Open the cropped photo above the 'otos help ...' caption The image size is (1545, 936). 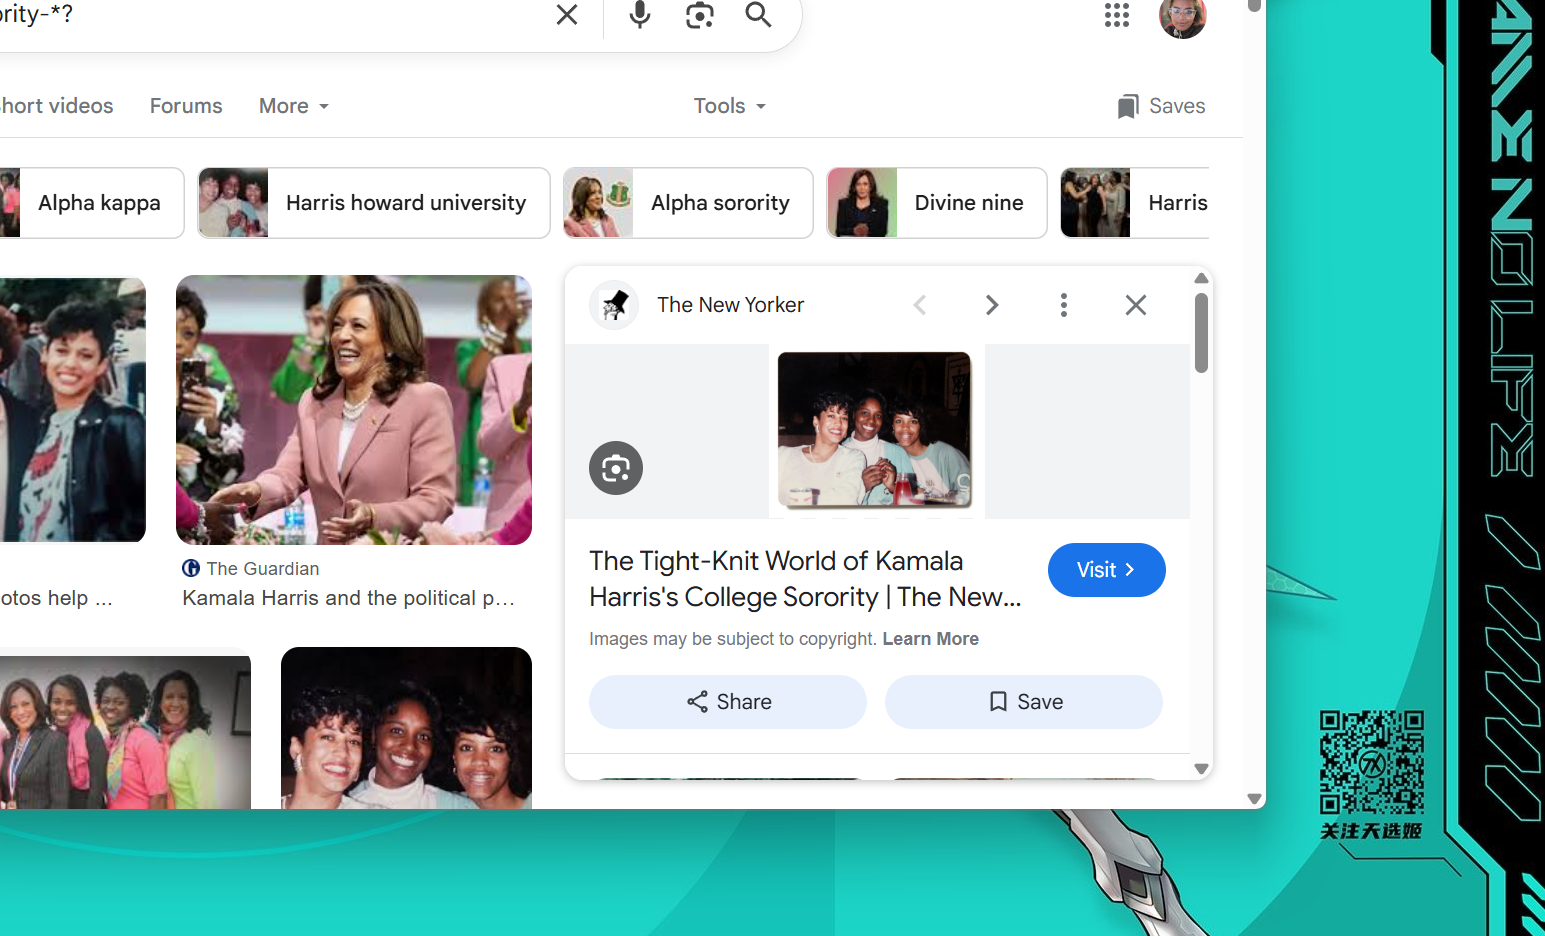pos(73,410)
